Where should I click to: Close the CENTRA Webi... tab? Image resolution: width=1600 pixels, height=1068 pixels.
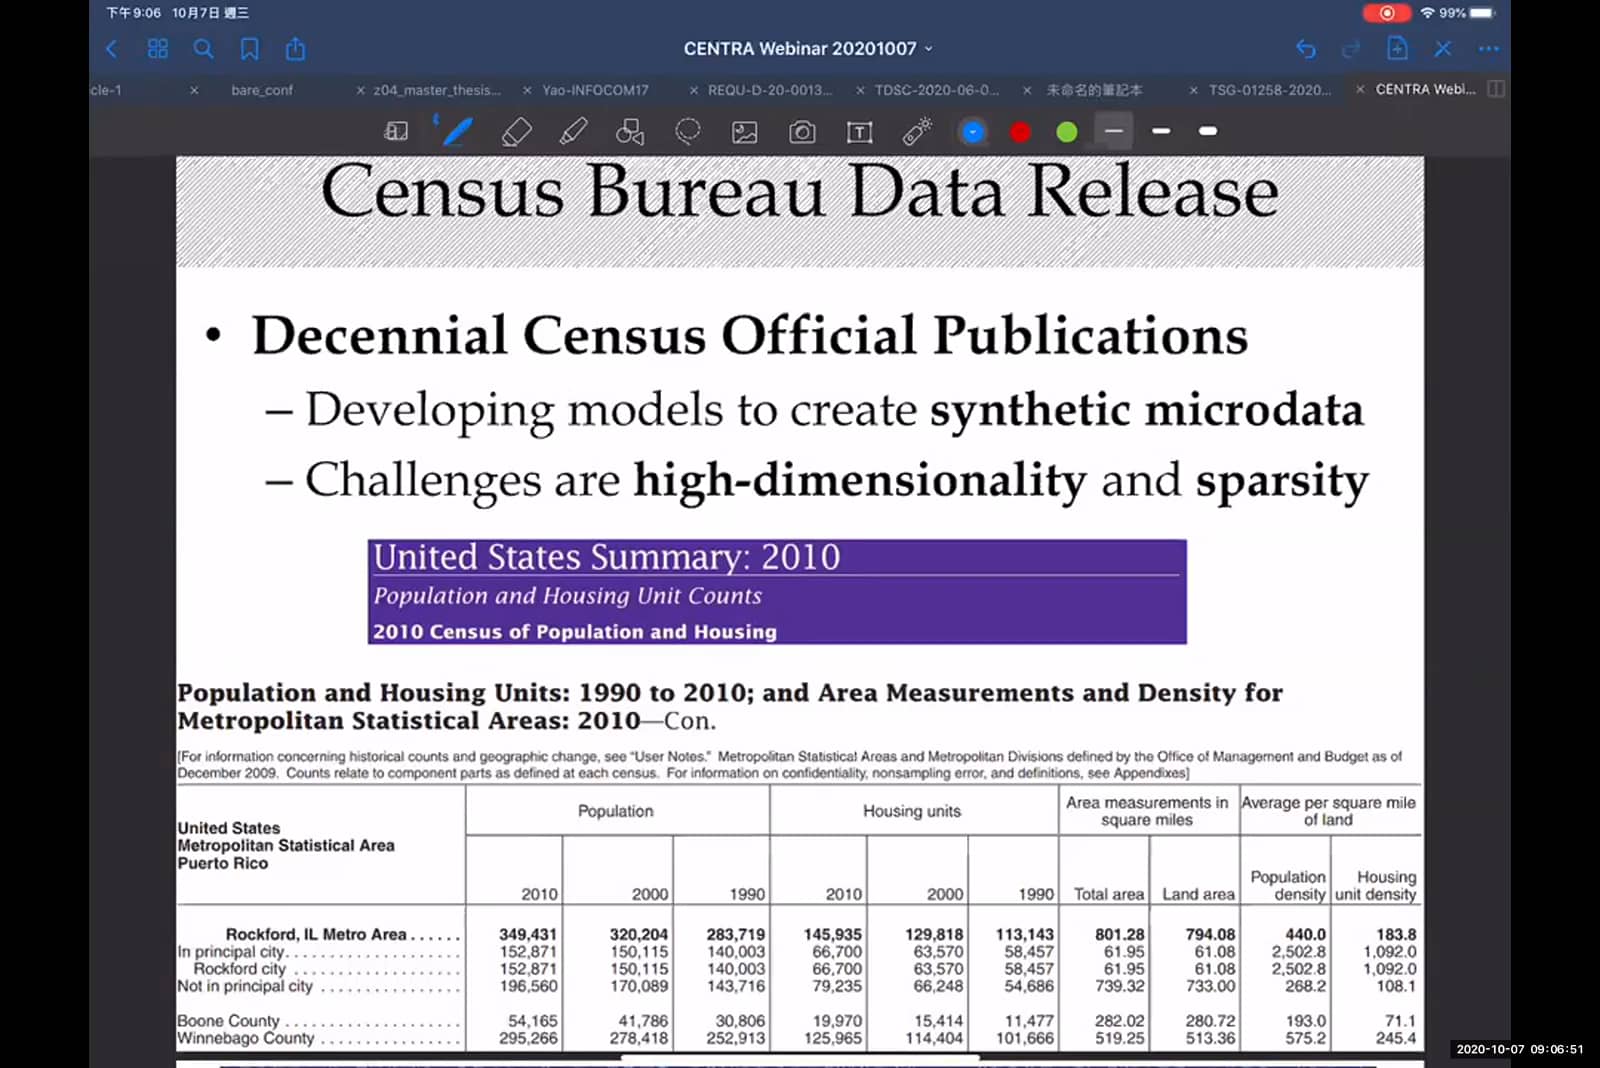pos(1360,90)
